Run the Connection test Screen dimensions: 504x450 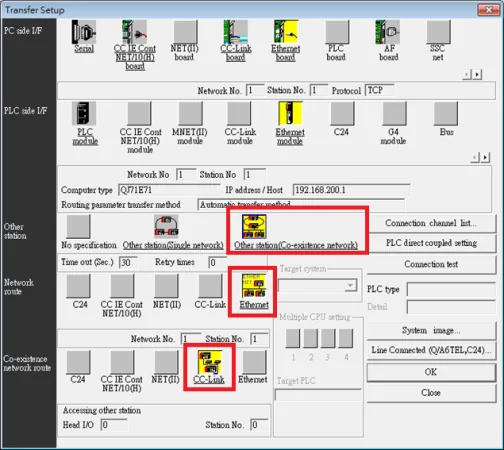coord(431,264)
